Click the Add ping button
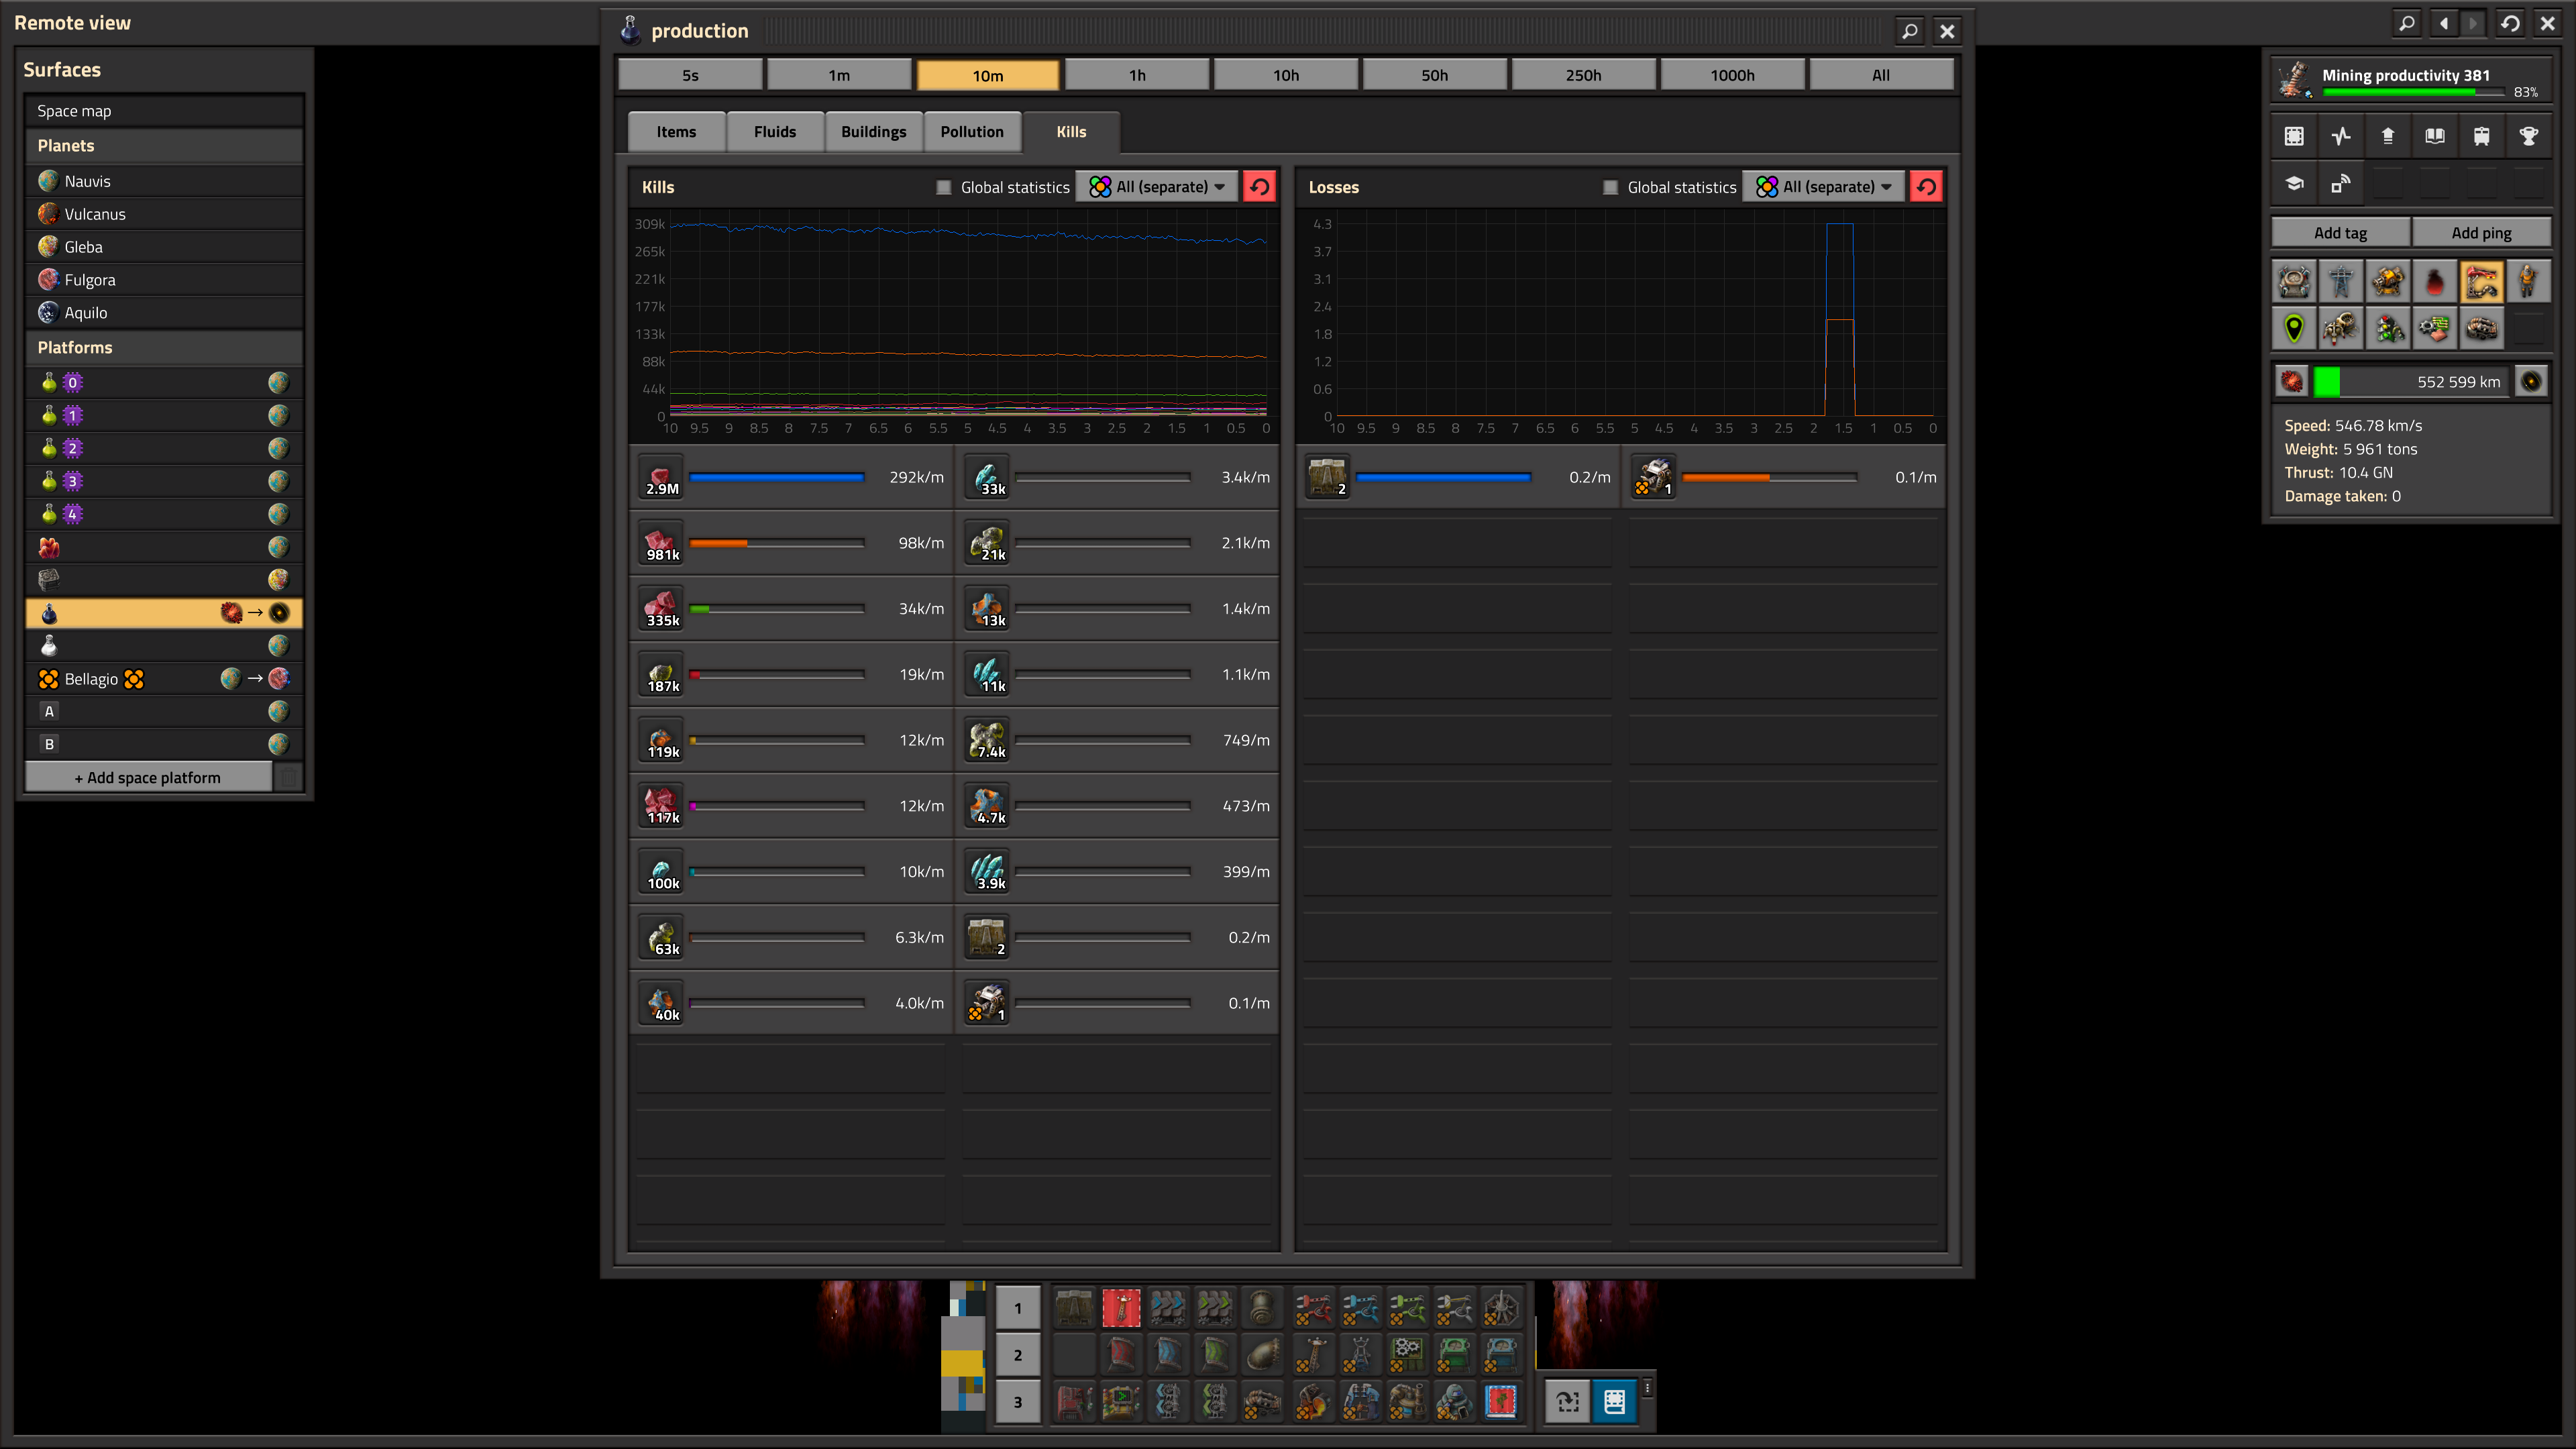Image resolution: width=2576 pixels, height=1449 pixels. point(2481,232)
